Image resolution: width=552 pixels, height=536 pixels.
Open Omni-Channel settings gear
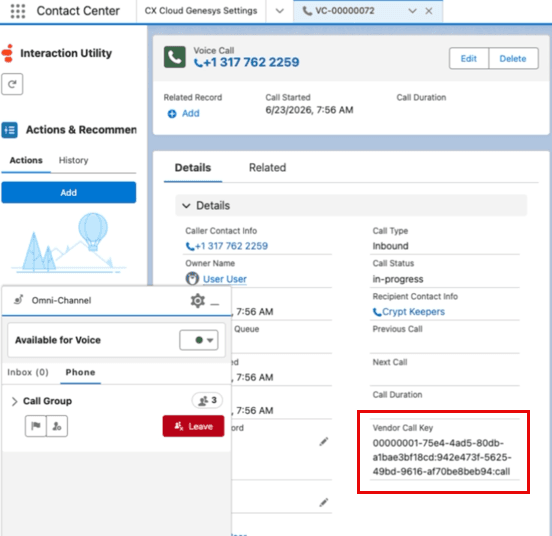[197, 301]
